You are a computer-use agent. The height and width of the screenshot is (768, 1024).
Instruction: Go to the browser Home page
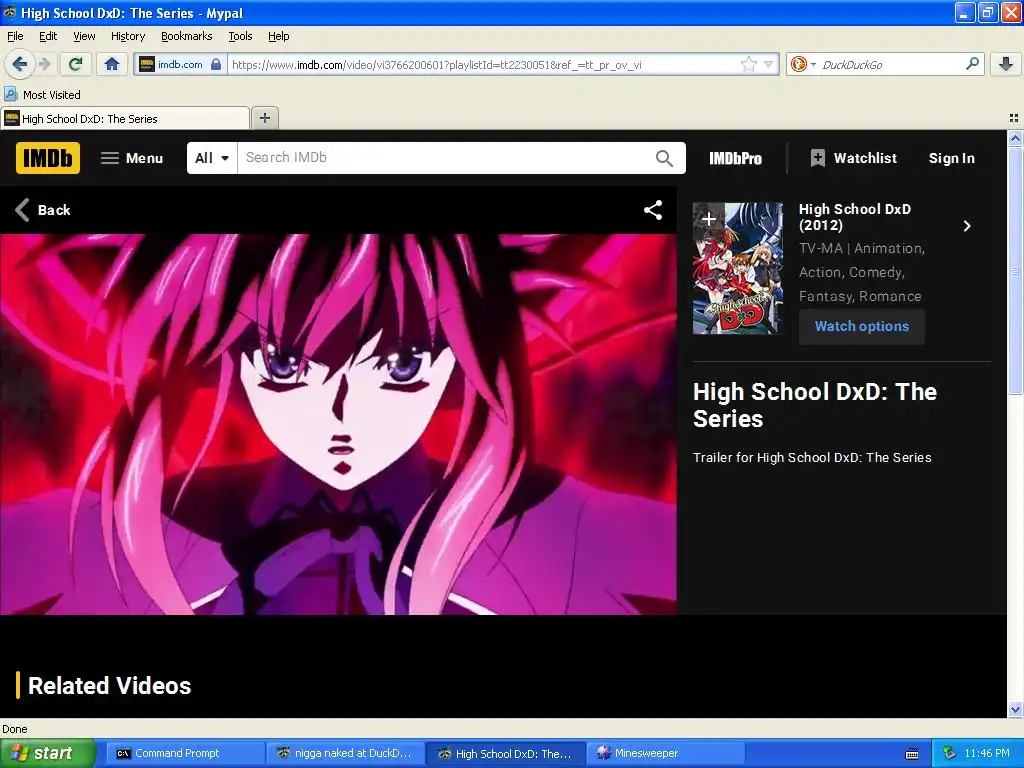(x=112, y=64)
